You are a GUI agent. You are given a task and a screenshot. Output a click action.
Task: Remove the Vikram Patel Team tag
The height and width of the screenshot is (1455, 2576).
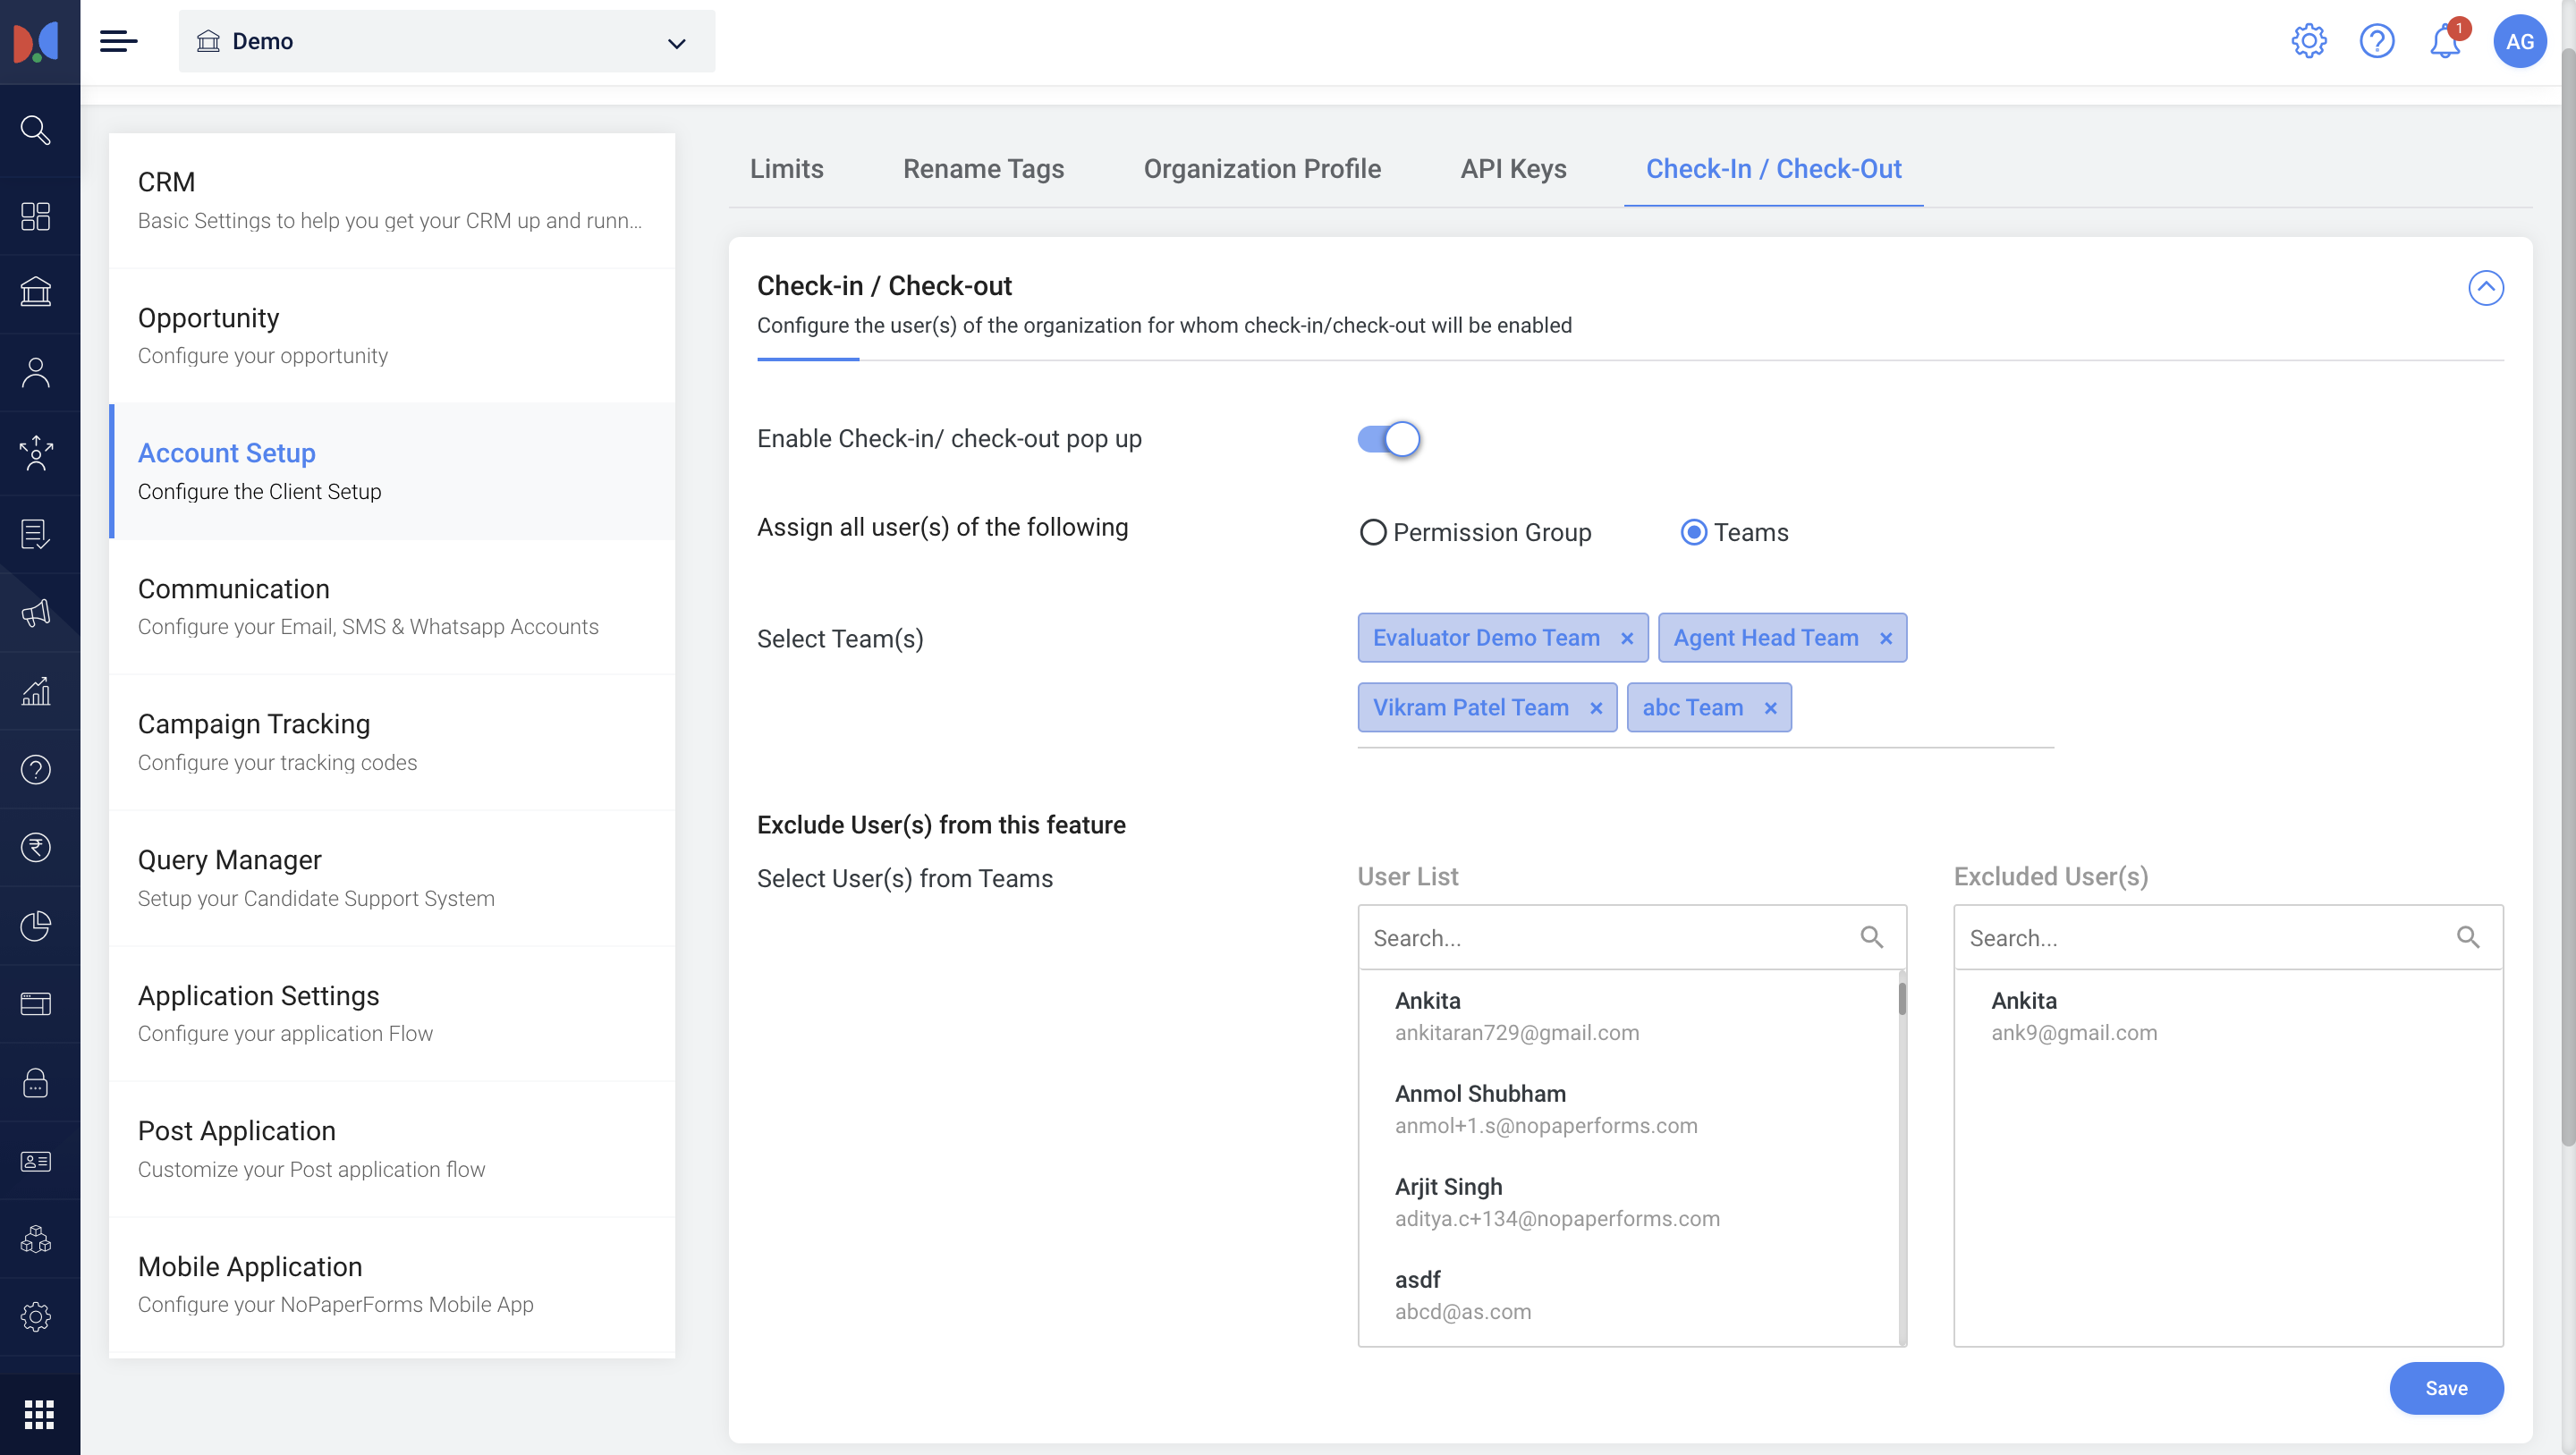(x=1596, y=708)
